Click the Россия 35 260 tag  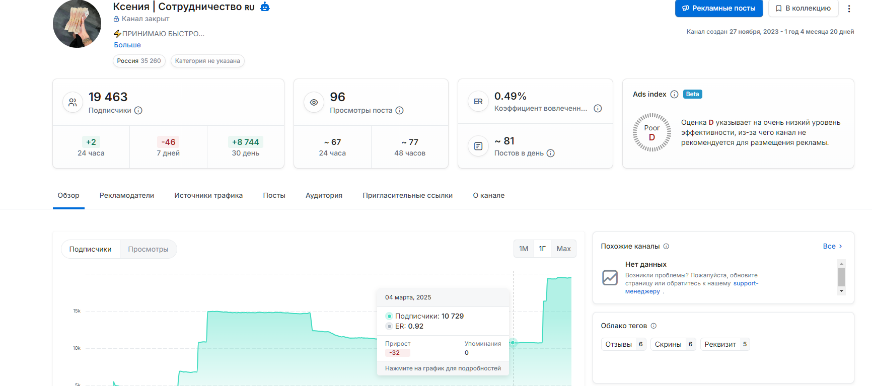click(x=139, y=61)
